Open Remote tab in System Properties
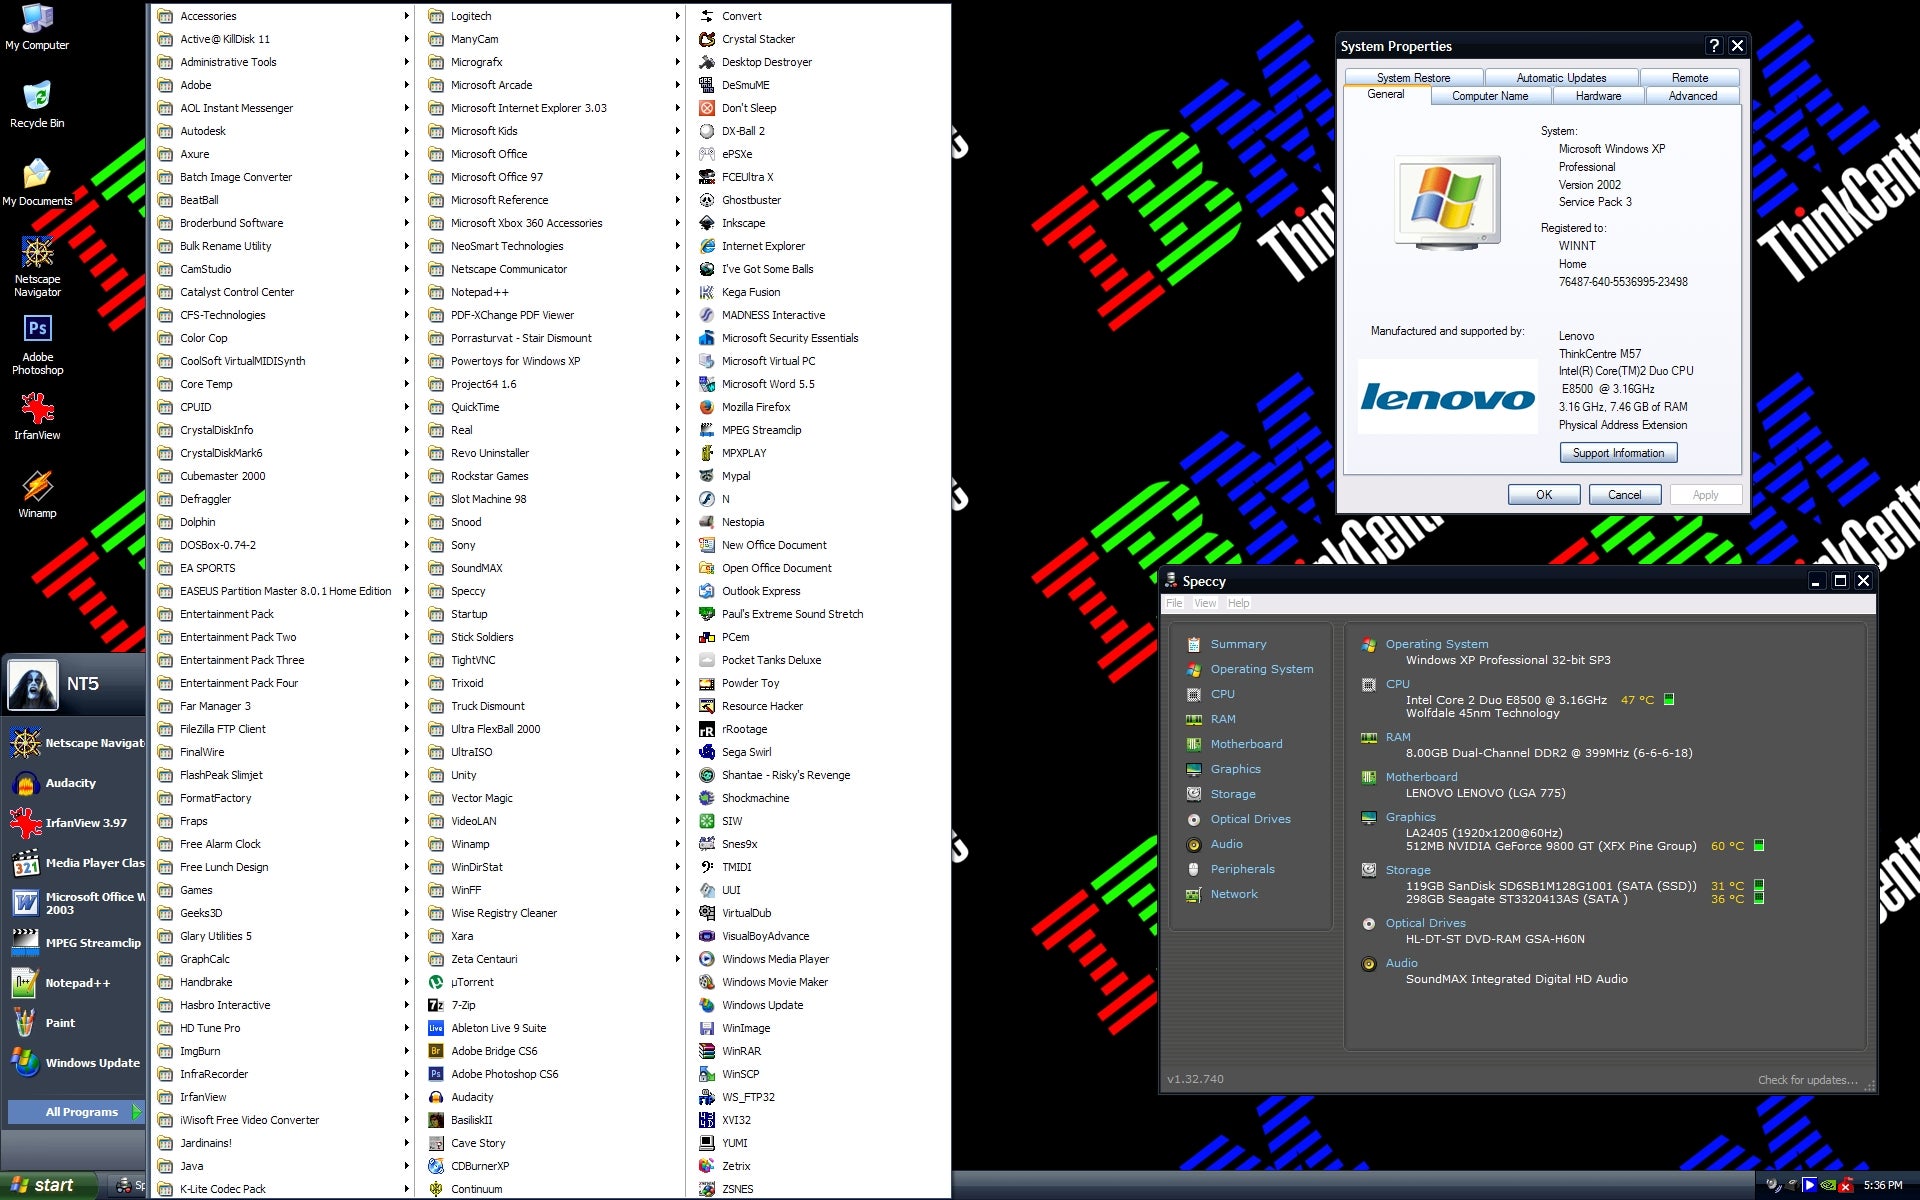 [1689, 78]
